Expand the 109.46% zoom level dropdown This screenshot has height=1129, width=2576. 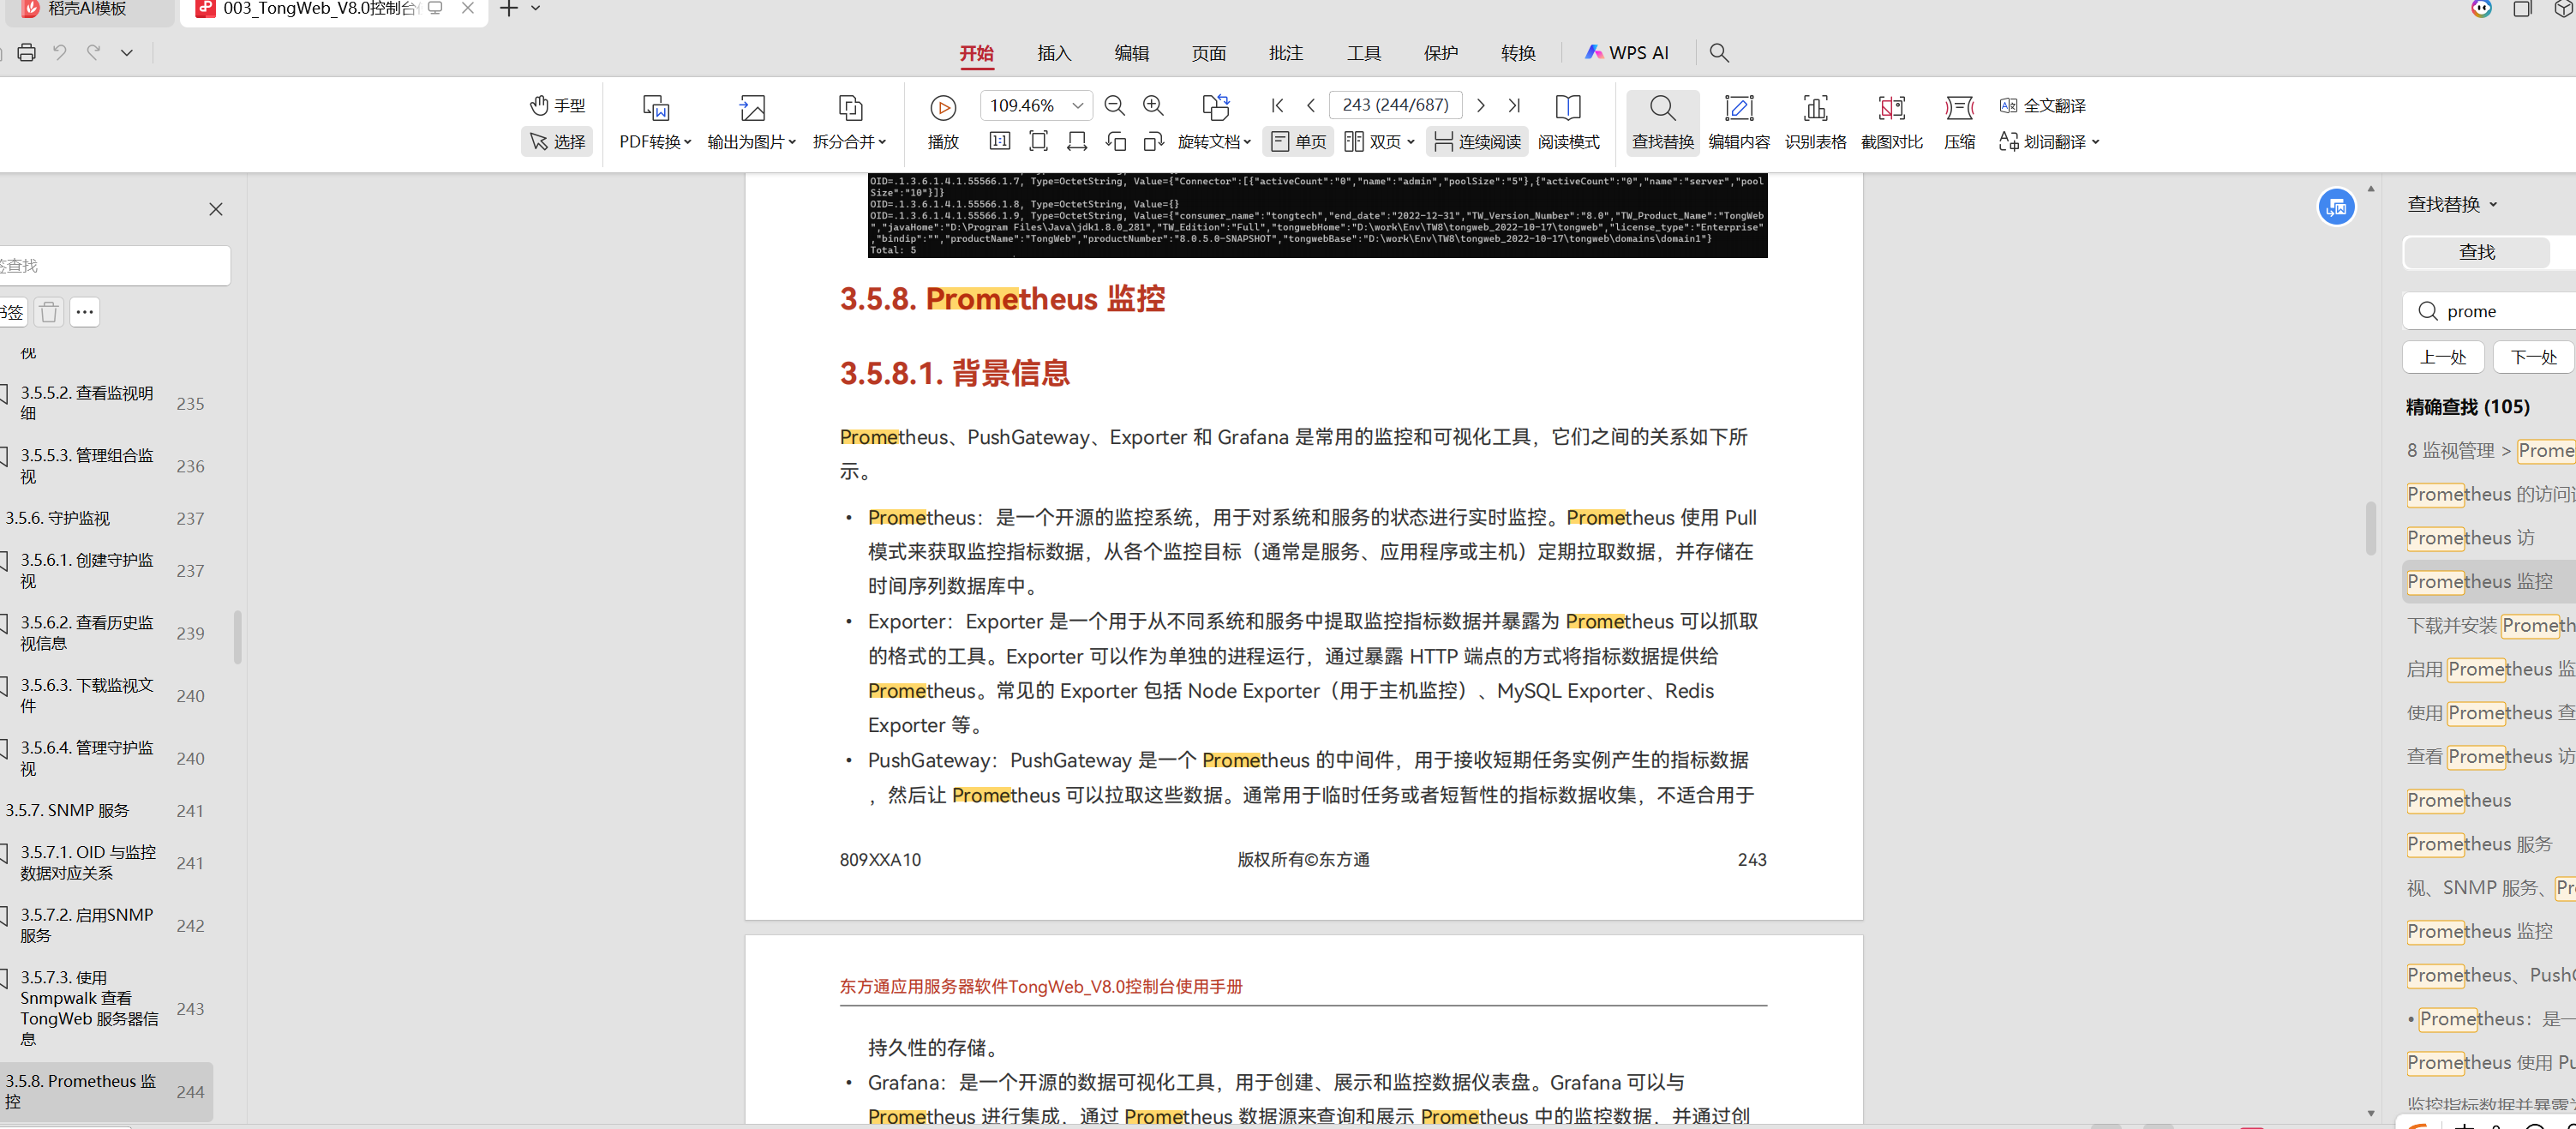[x=1078, y=105]
